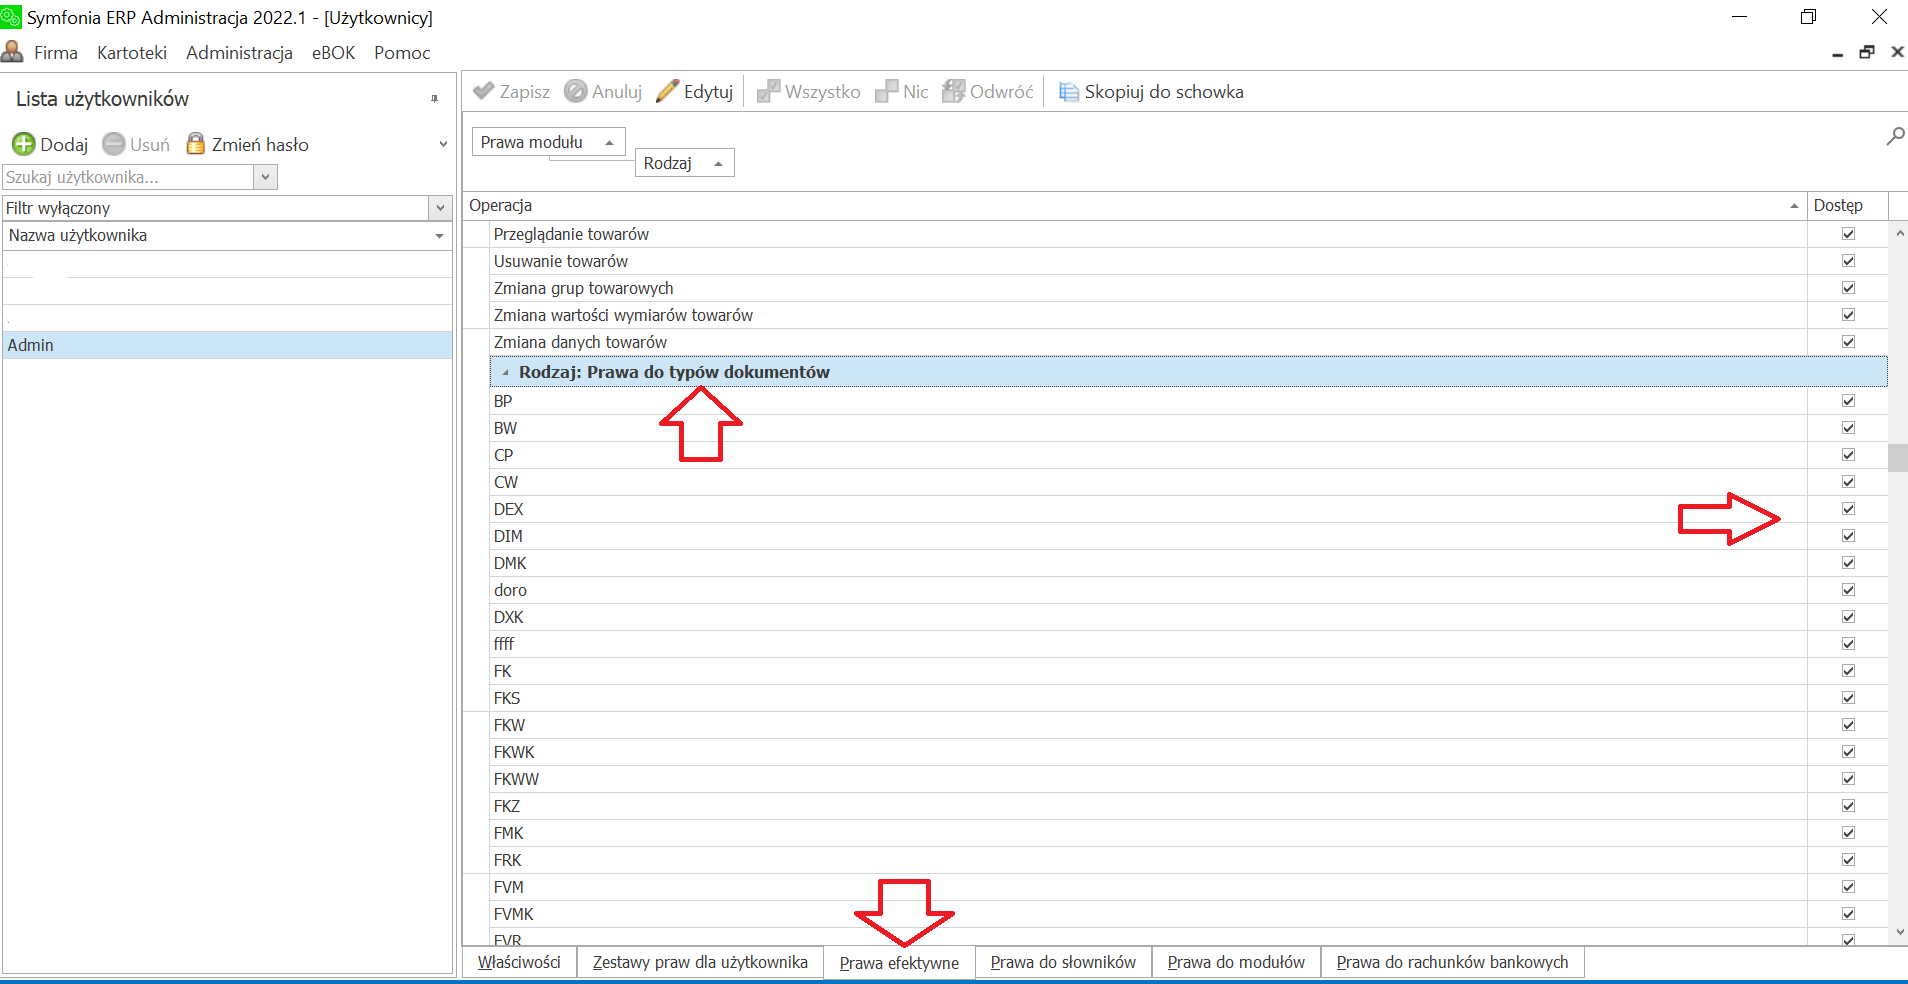This screenshot has height=984, width=1908.
Task: Select the Admin user in list
Action: click(x=227, y=345)
